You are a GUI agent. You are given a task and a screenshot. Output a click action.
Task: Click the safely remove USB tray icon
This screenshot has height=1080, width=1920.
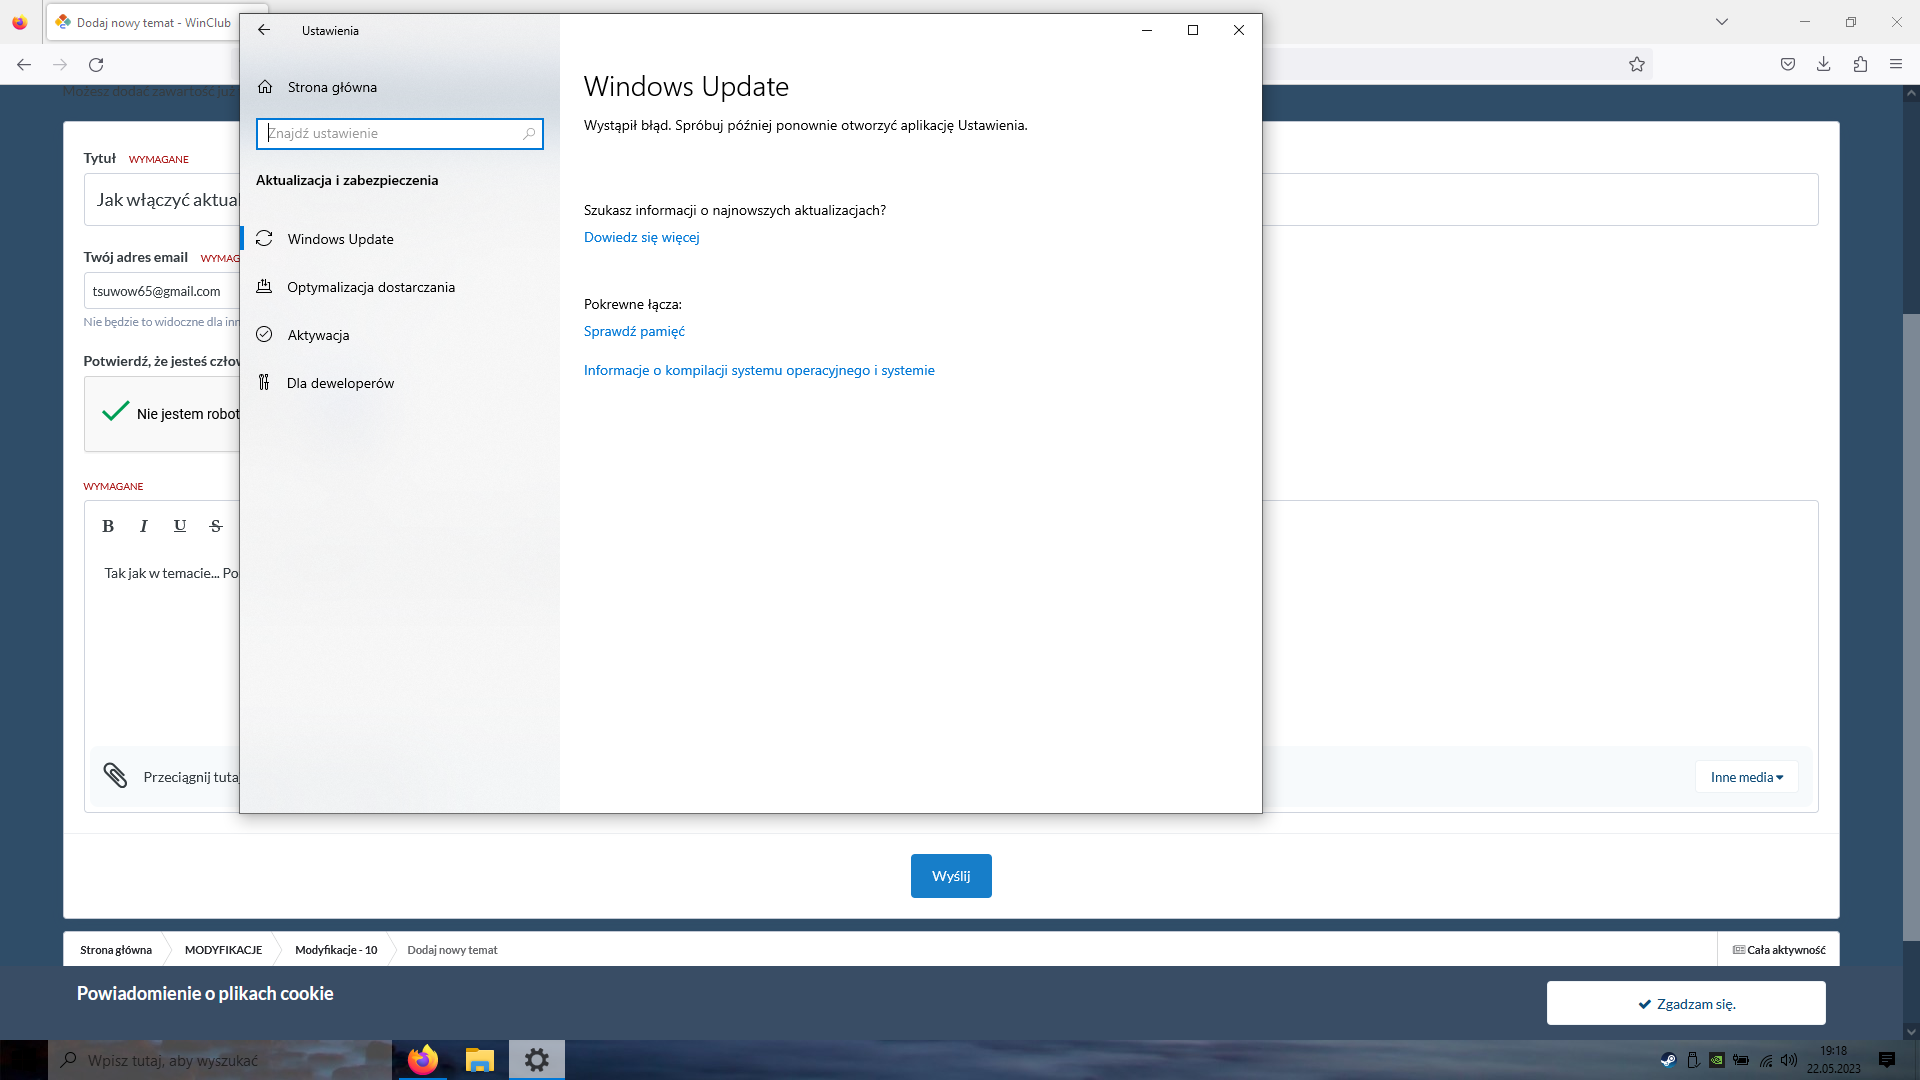pyautogui.click(x=1693, y=1061)
